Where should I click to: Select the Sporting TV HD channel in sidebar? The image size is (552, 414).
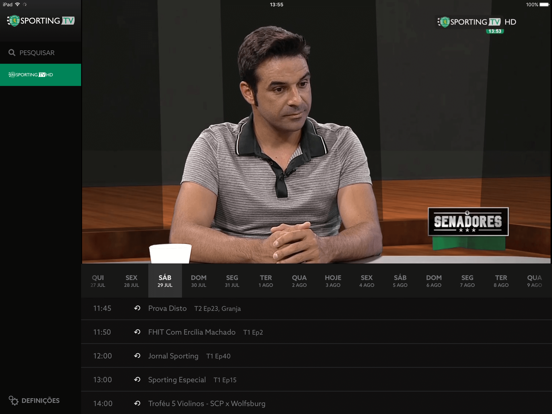point(40,75)
